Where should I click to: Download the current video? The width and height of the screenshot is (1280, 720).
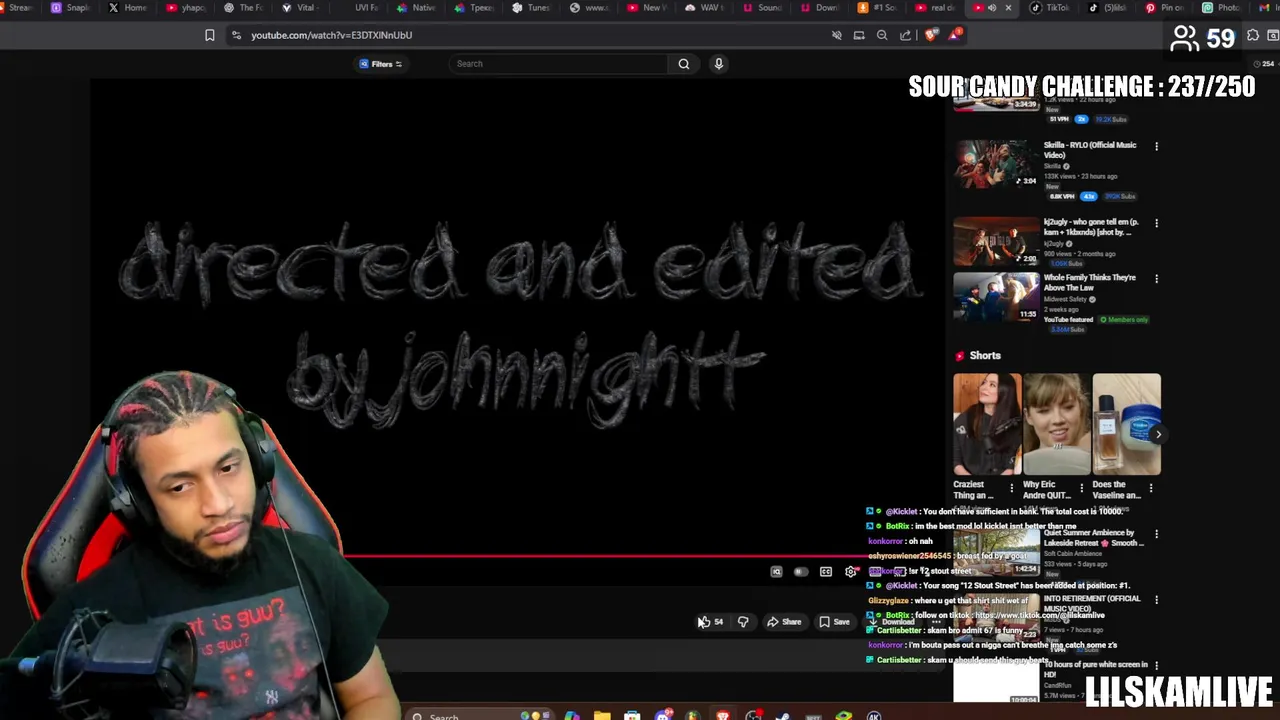click(891, 622)
